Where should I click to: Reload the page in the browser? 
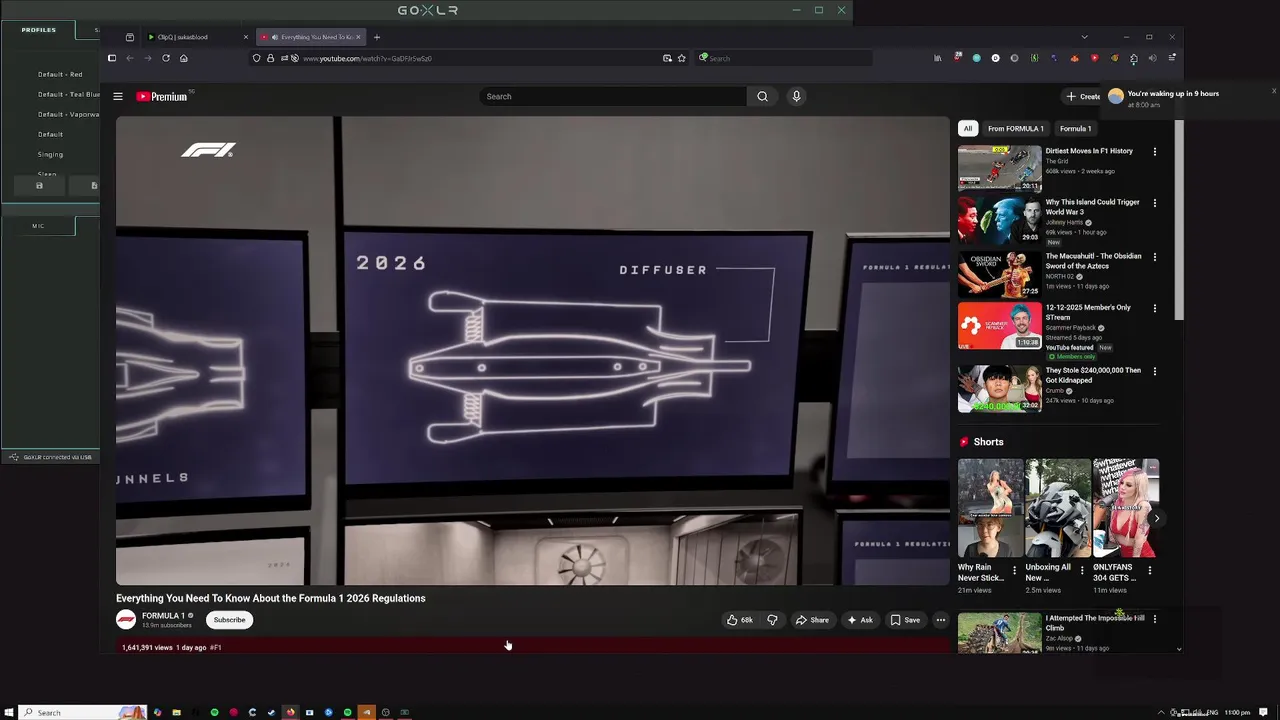[x=166, y=58]
